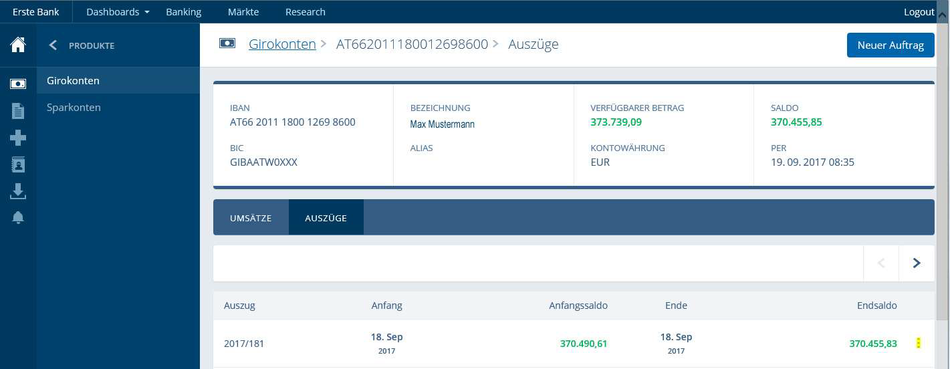The height and width of the screenshot is (369, 950).
Task: Select the Auszüge tab
Action: click(x=326, y=218)
